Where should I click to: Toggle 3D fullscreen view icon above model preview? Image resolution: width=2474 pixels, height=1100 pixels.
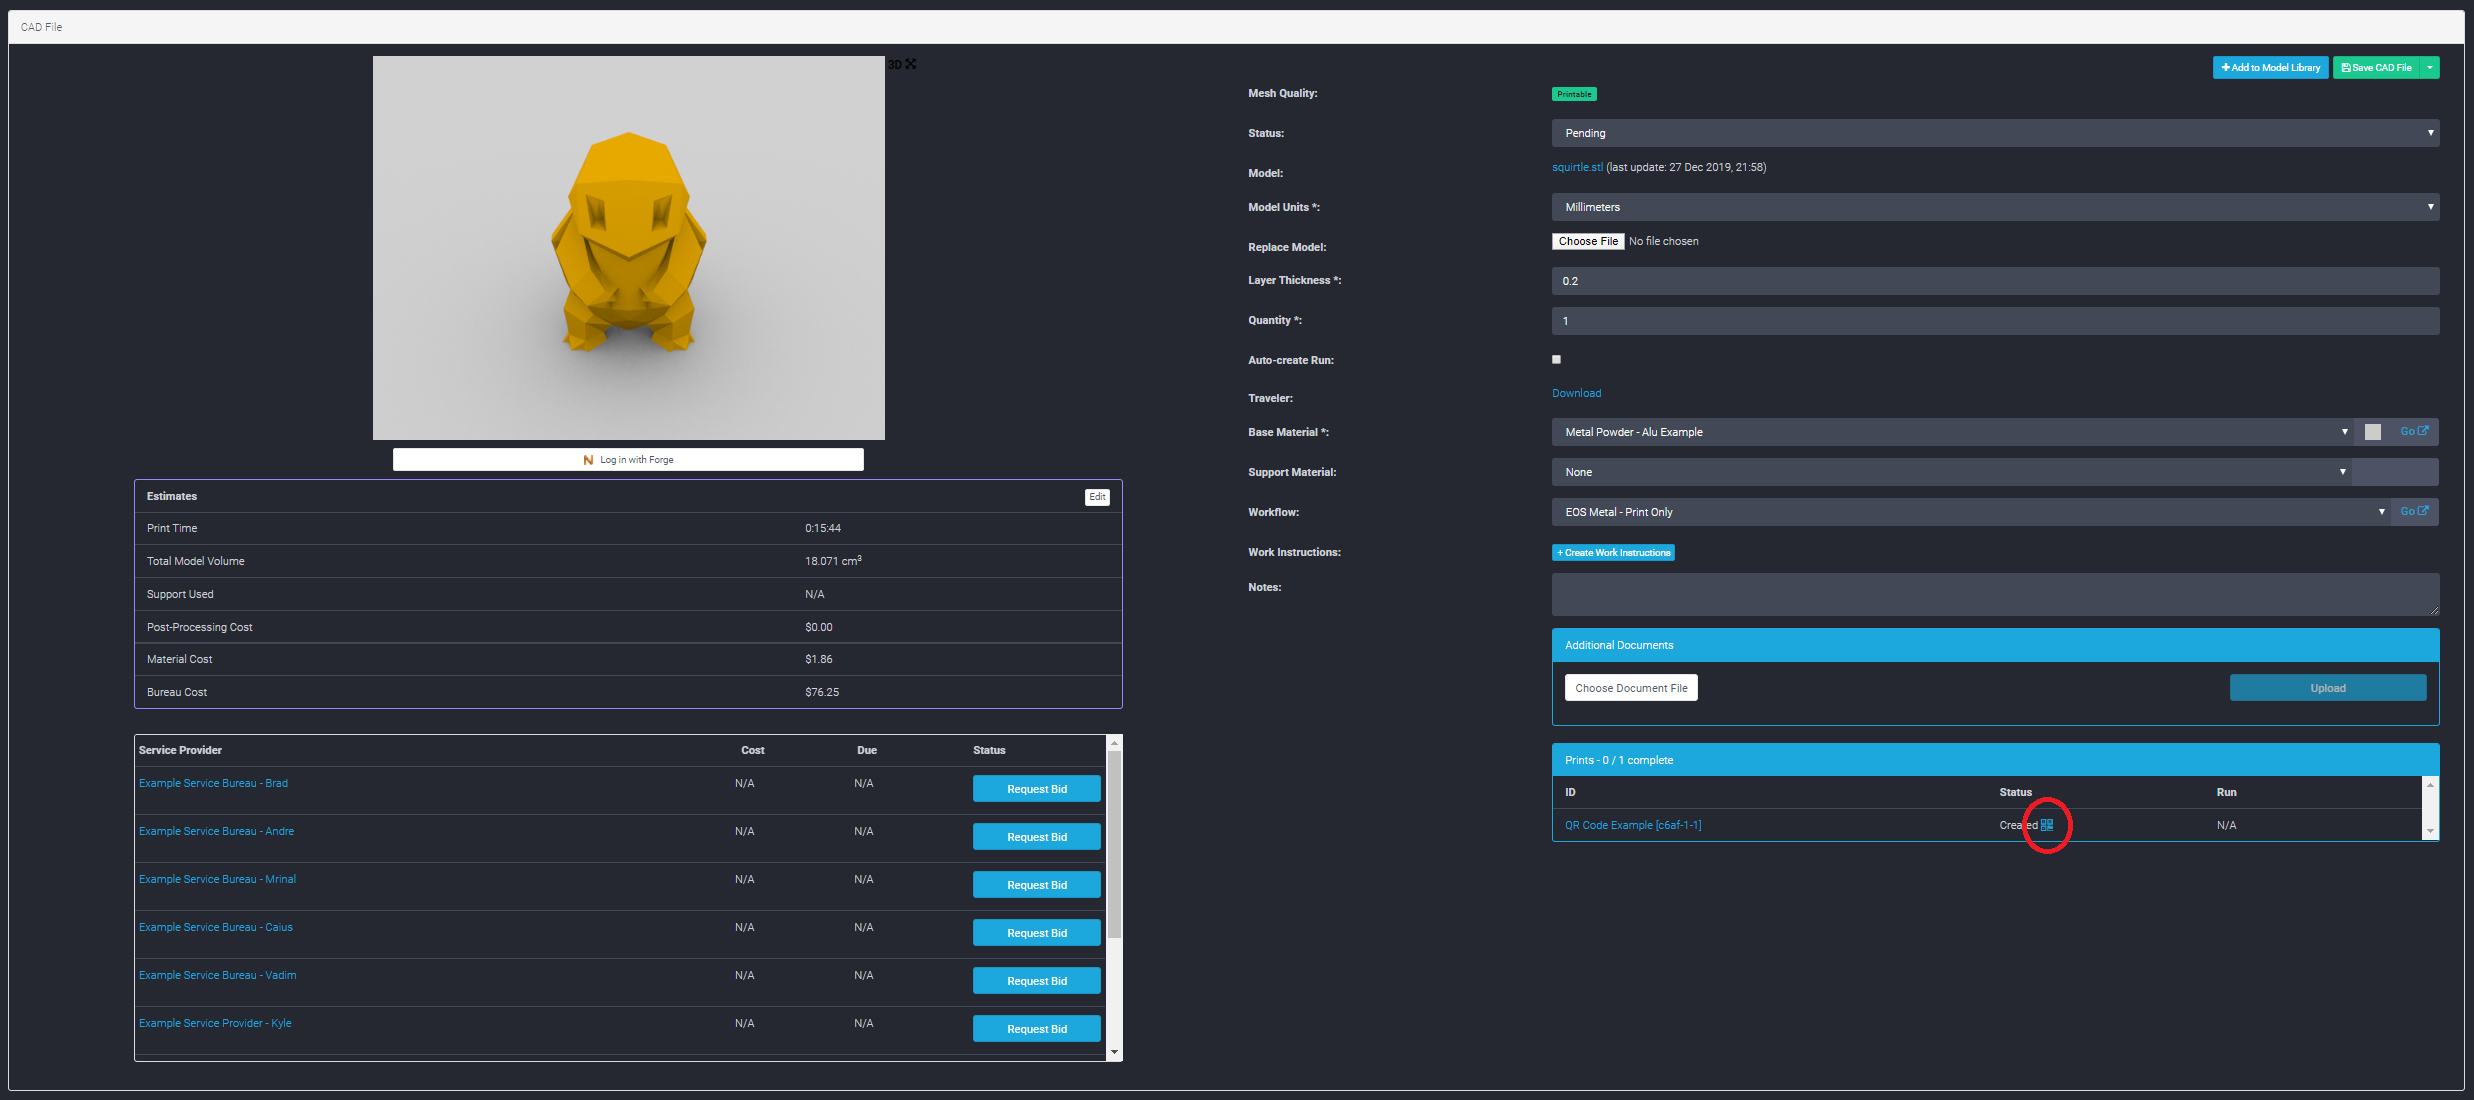tap(910, 64)
